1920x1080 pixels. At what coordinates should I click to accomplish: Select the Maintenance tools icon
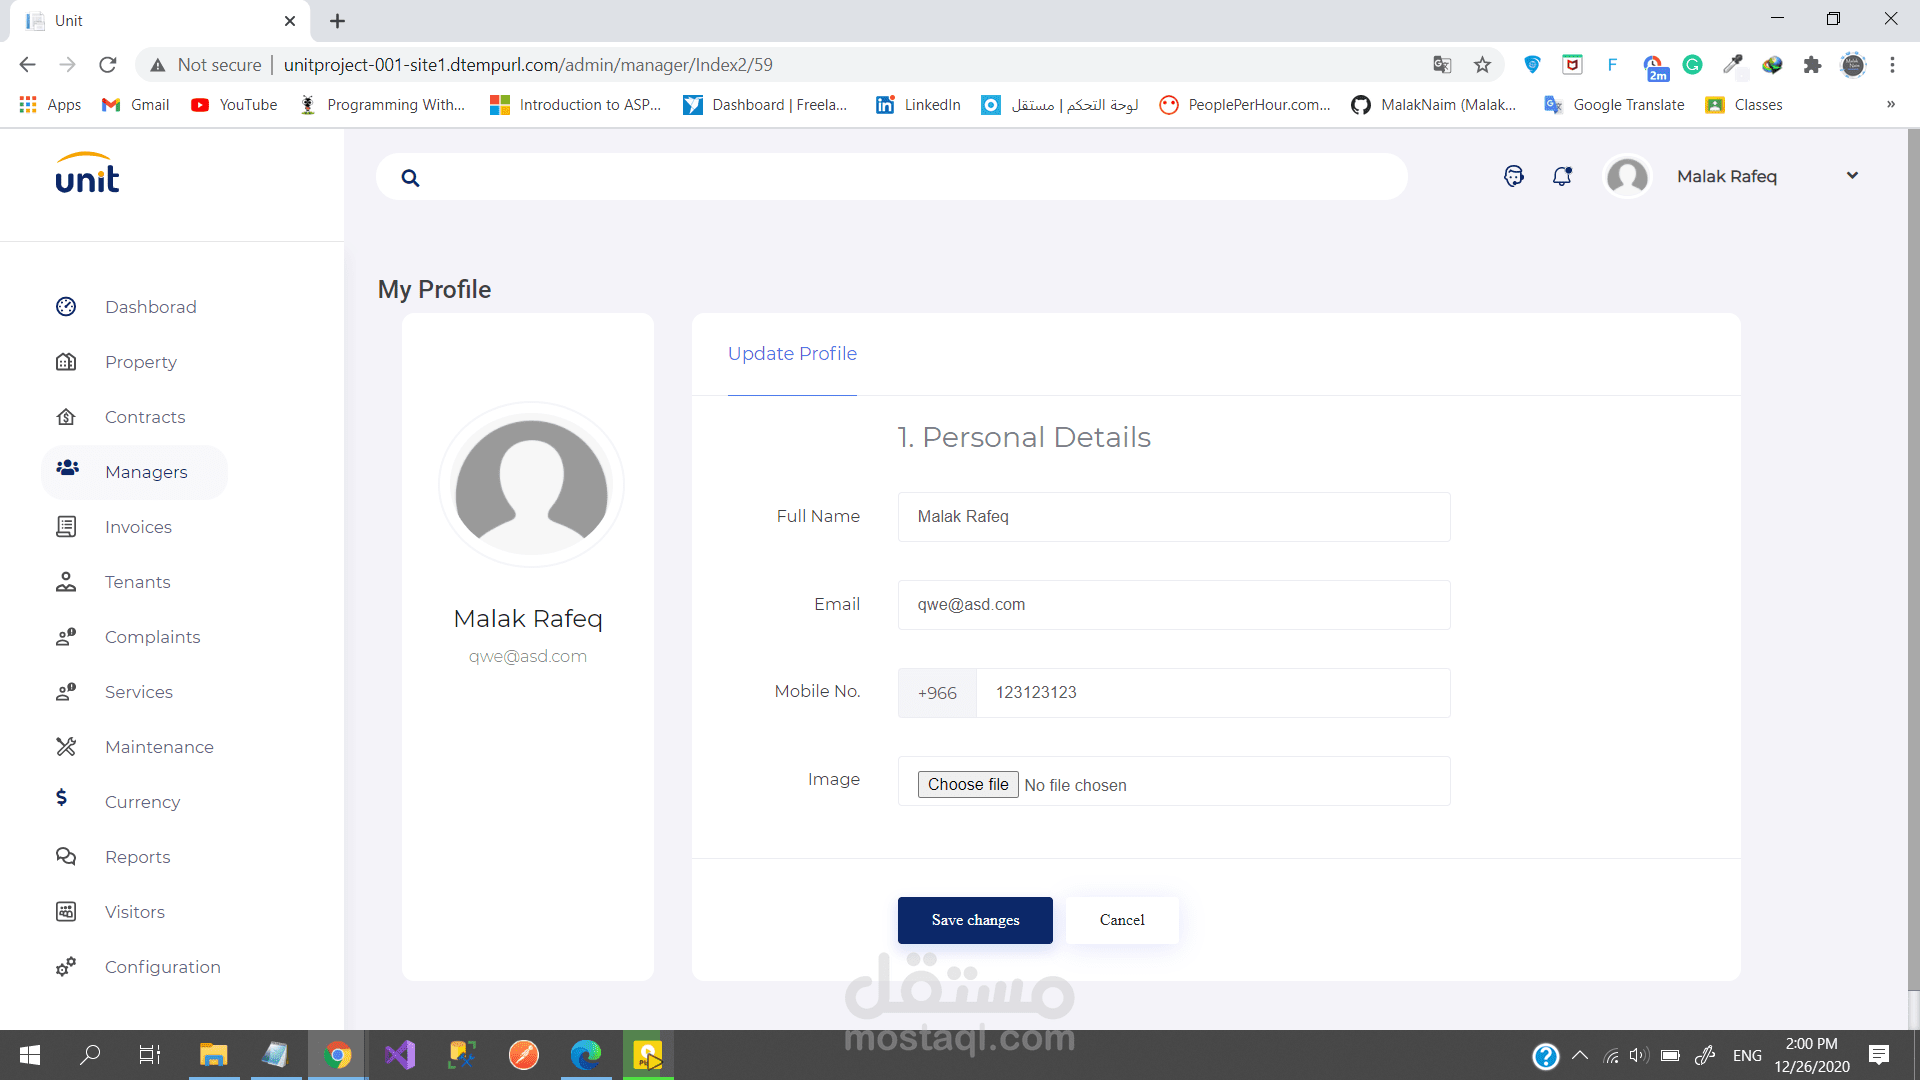[66, 747]
